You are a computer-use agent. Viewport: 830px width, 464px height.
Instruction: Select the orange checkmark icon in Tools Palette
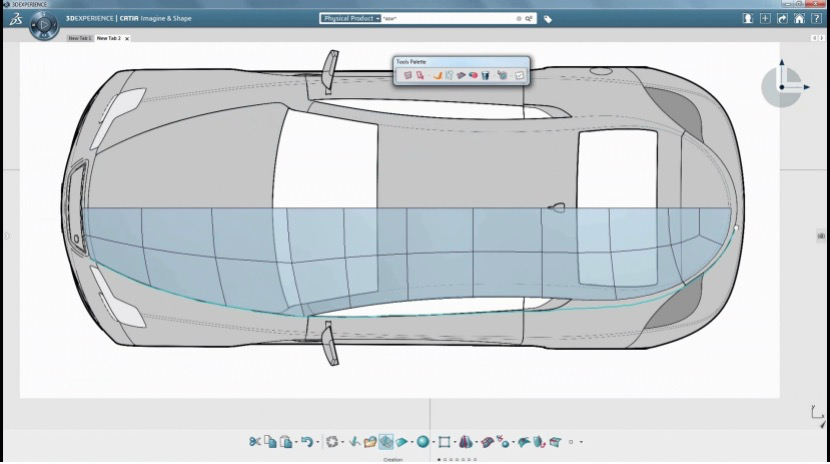(x=438, y=75)
